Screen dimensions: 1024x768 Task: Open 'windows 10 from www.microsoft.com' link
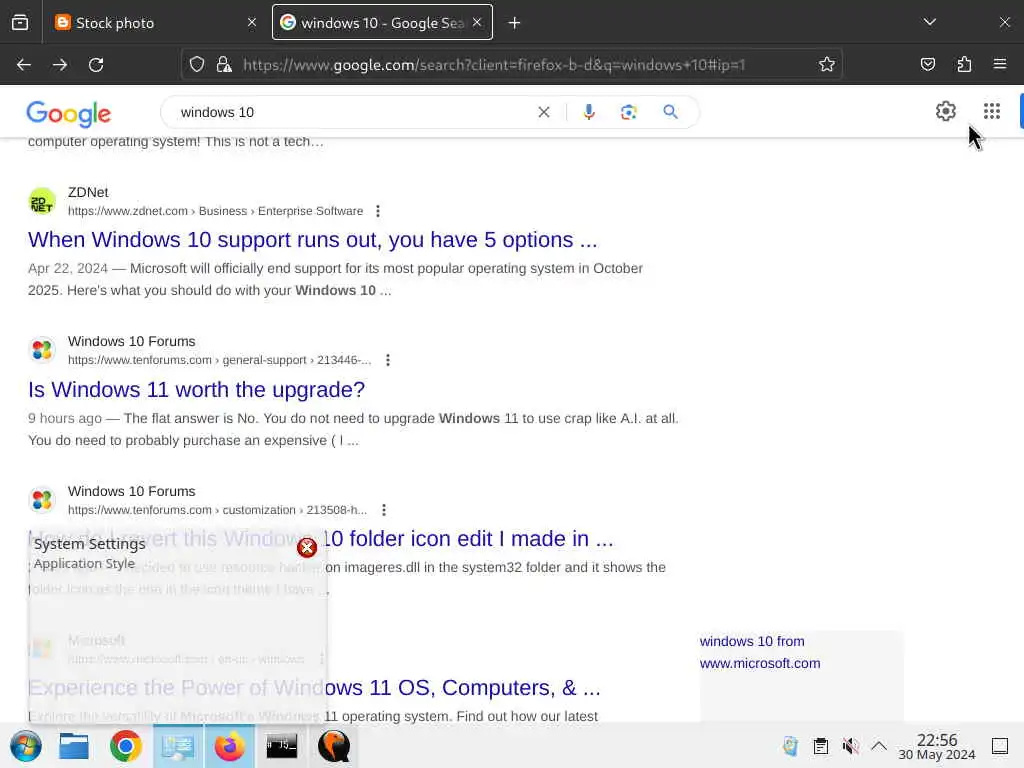point(760,652)
